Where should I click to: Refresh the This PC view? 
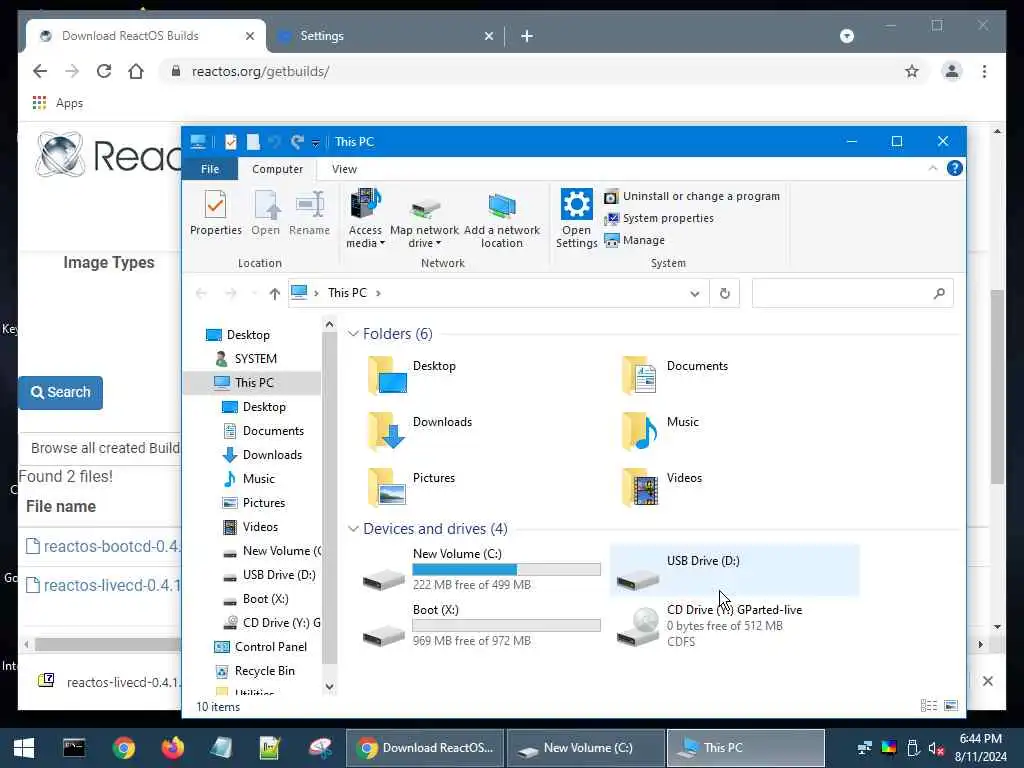click(x=724, y=293)
